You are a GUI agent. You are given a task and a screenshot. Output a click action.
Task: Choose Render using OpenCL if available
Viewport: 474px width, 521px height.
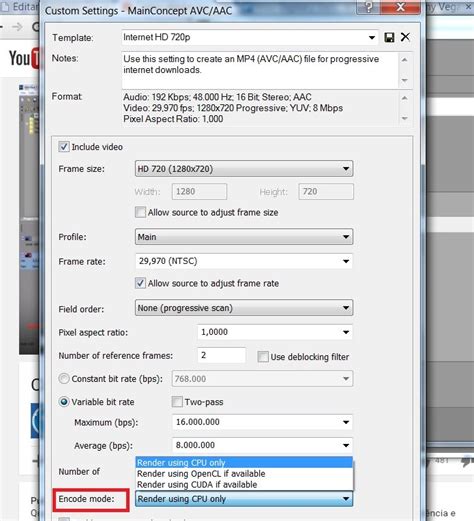(x=244, y=474)
